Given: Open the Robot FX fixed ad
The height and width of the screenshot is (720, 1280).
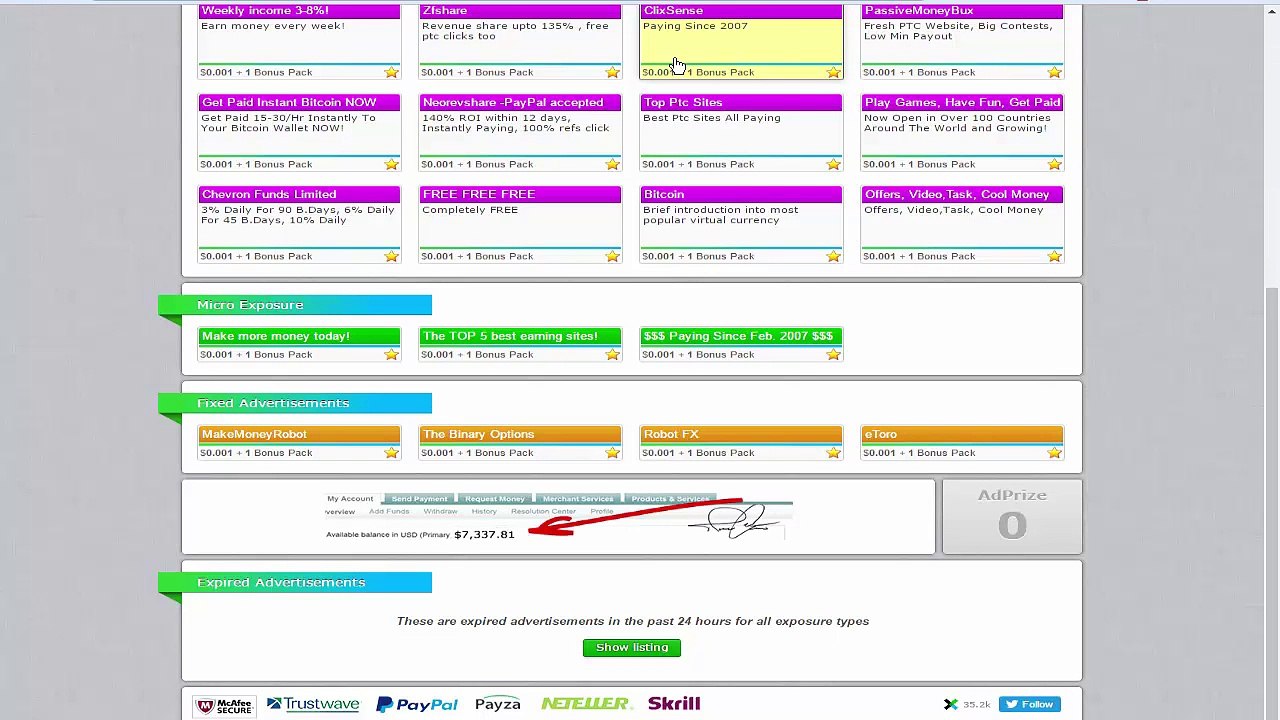Looking at the screenshot, I should coord(741,434).
